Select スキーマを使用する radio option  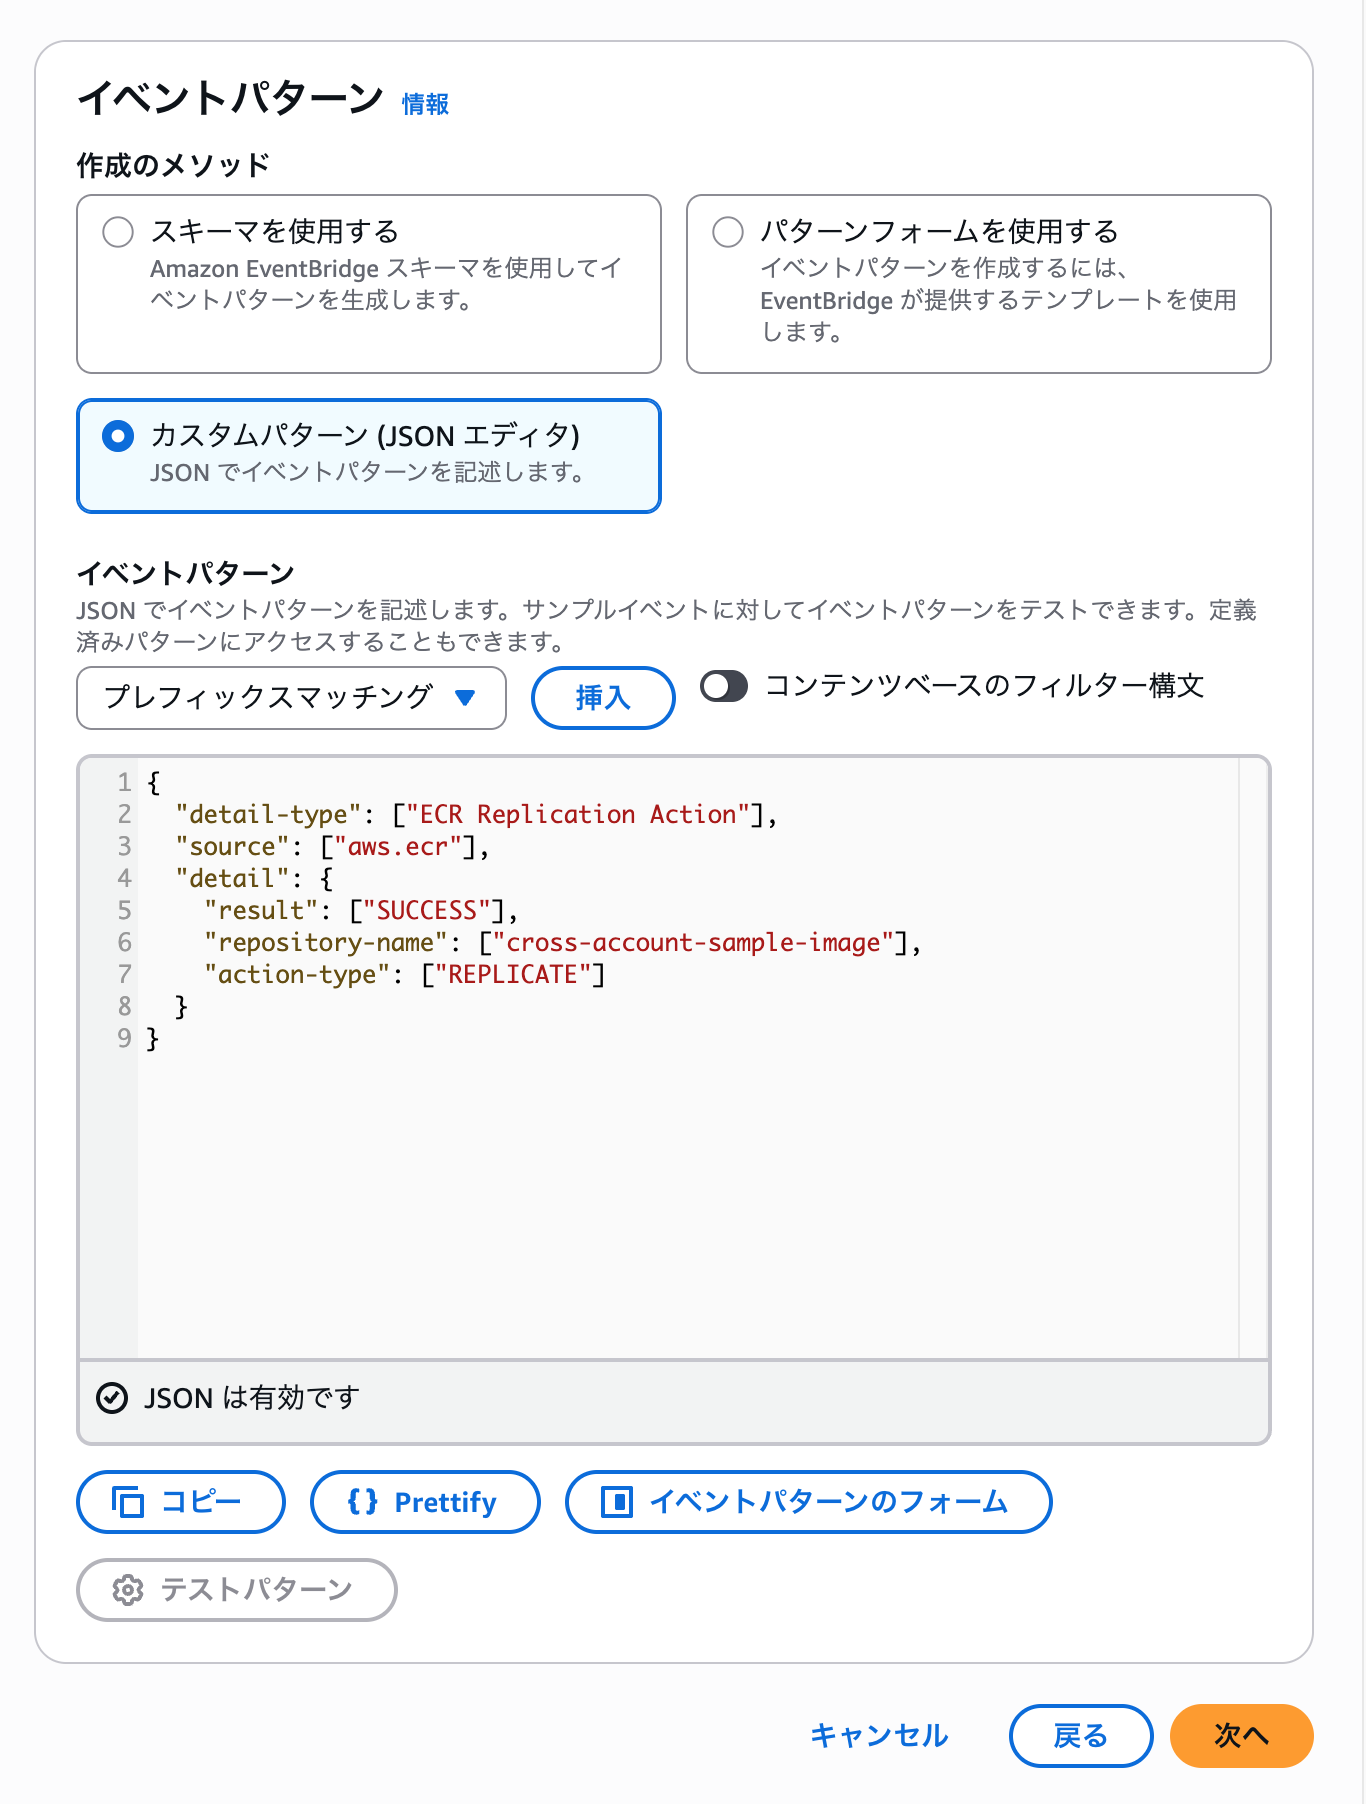118,232
